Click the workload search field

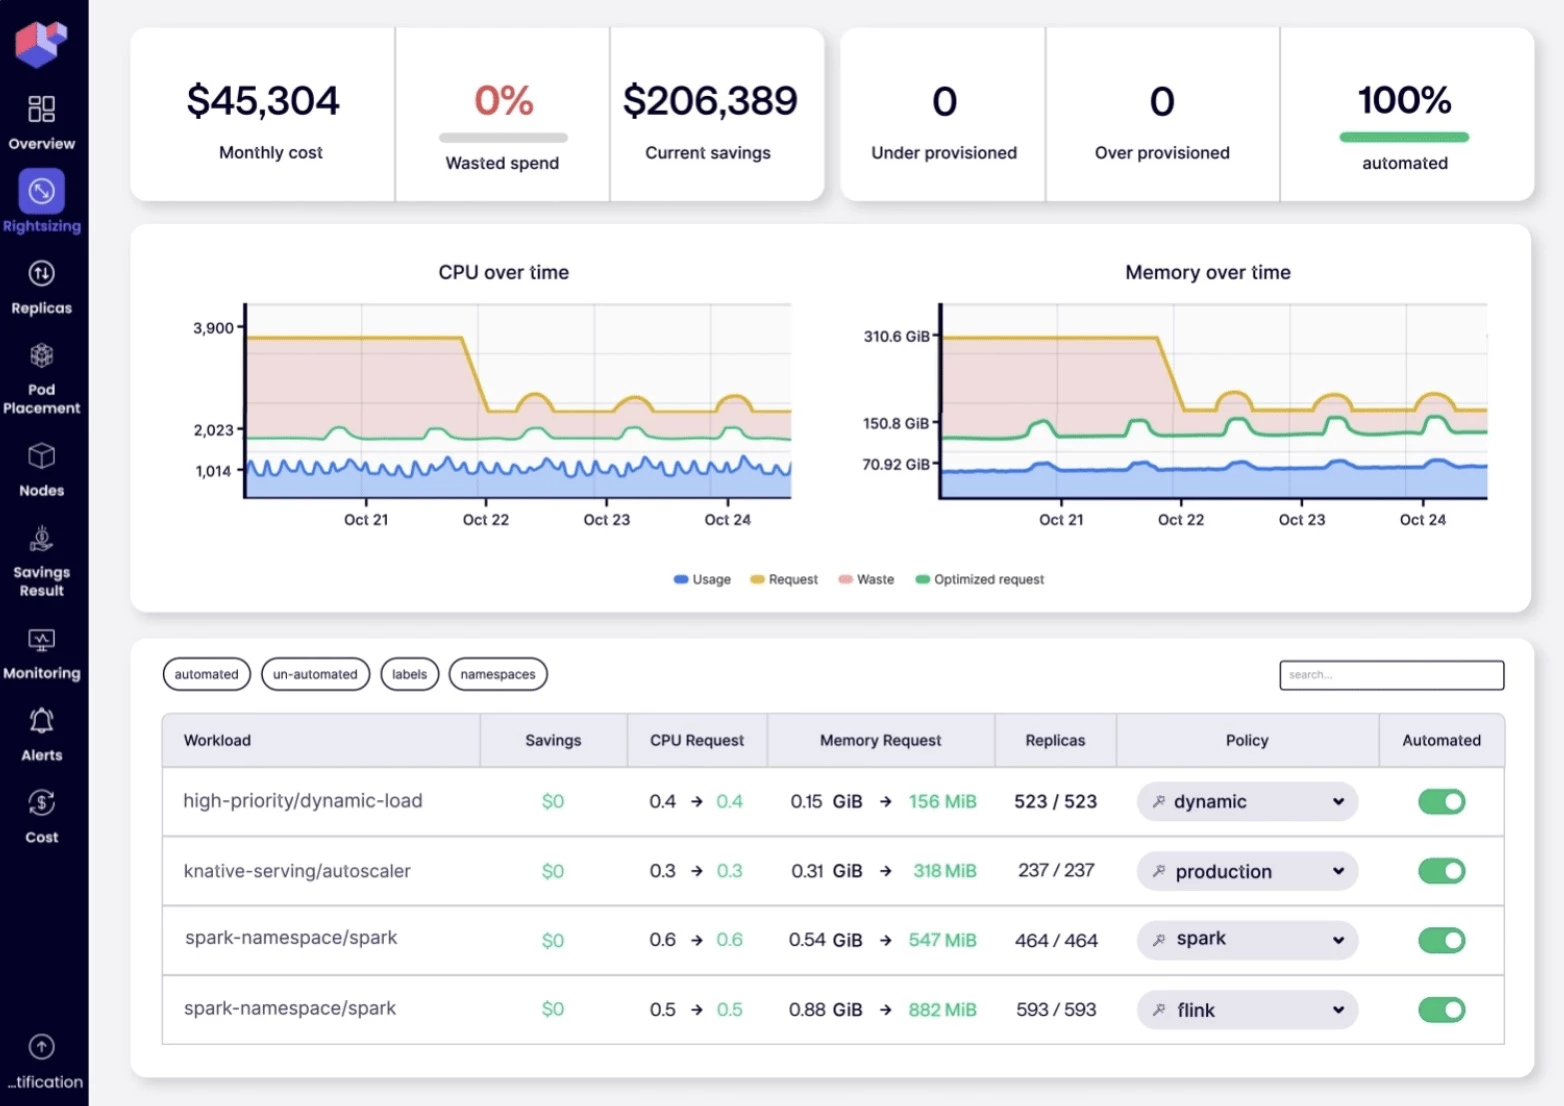click(1391, 675)
